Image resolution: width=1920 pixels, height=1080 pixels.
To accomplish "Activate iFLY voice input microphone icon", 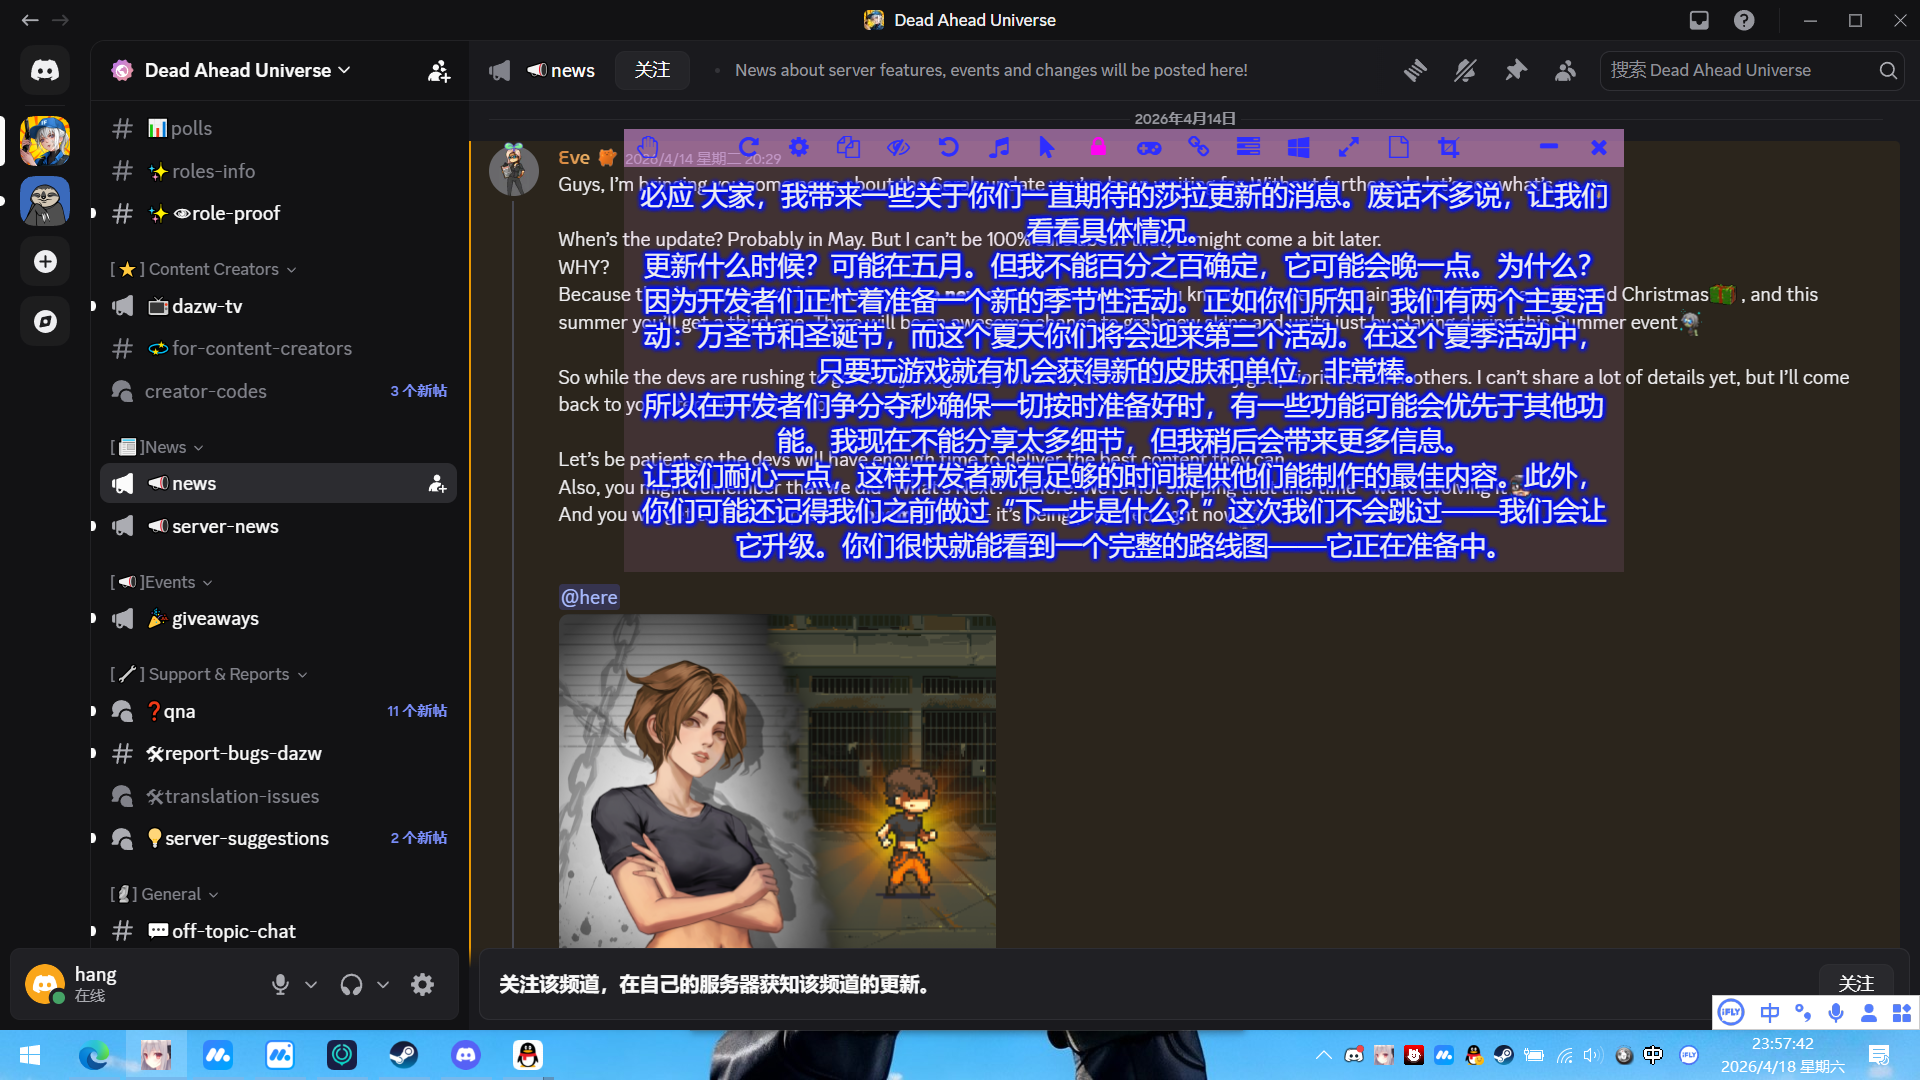I will [x=1835, y=1013].
